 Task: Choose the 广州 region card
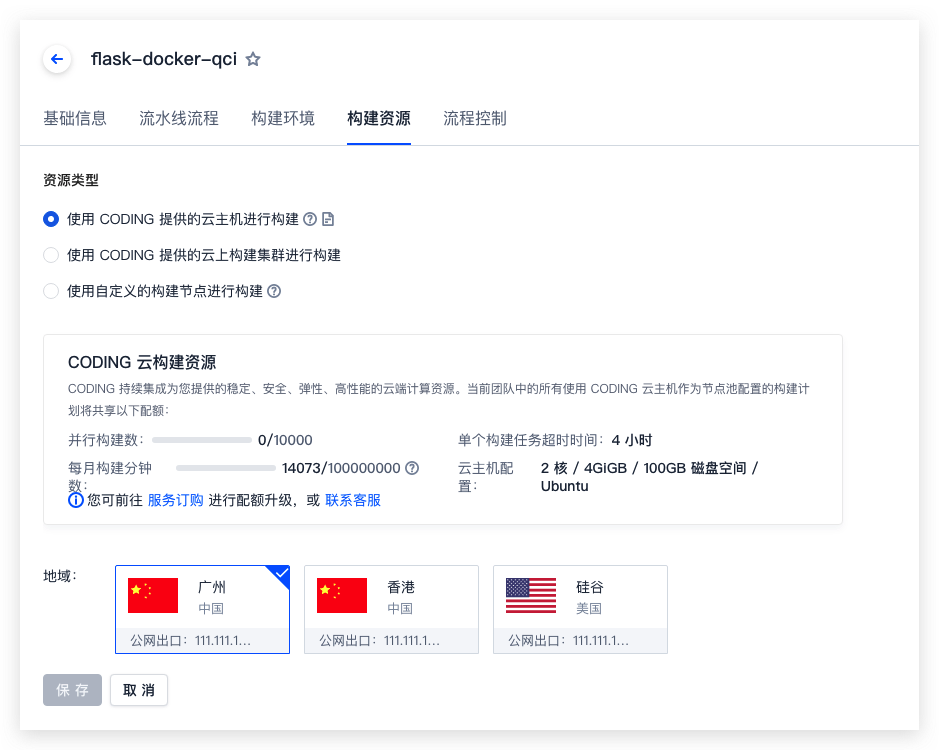202,609
